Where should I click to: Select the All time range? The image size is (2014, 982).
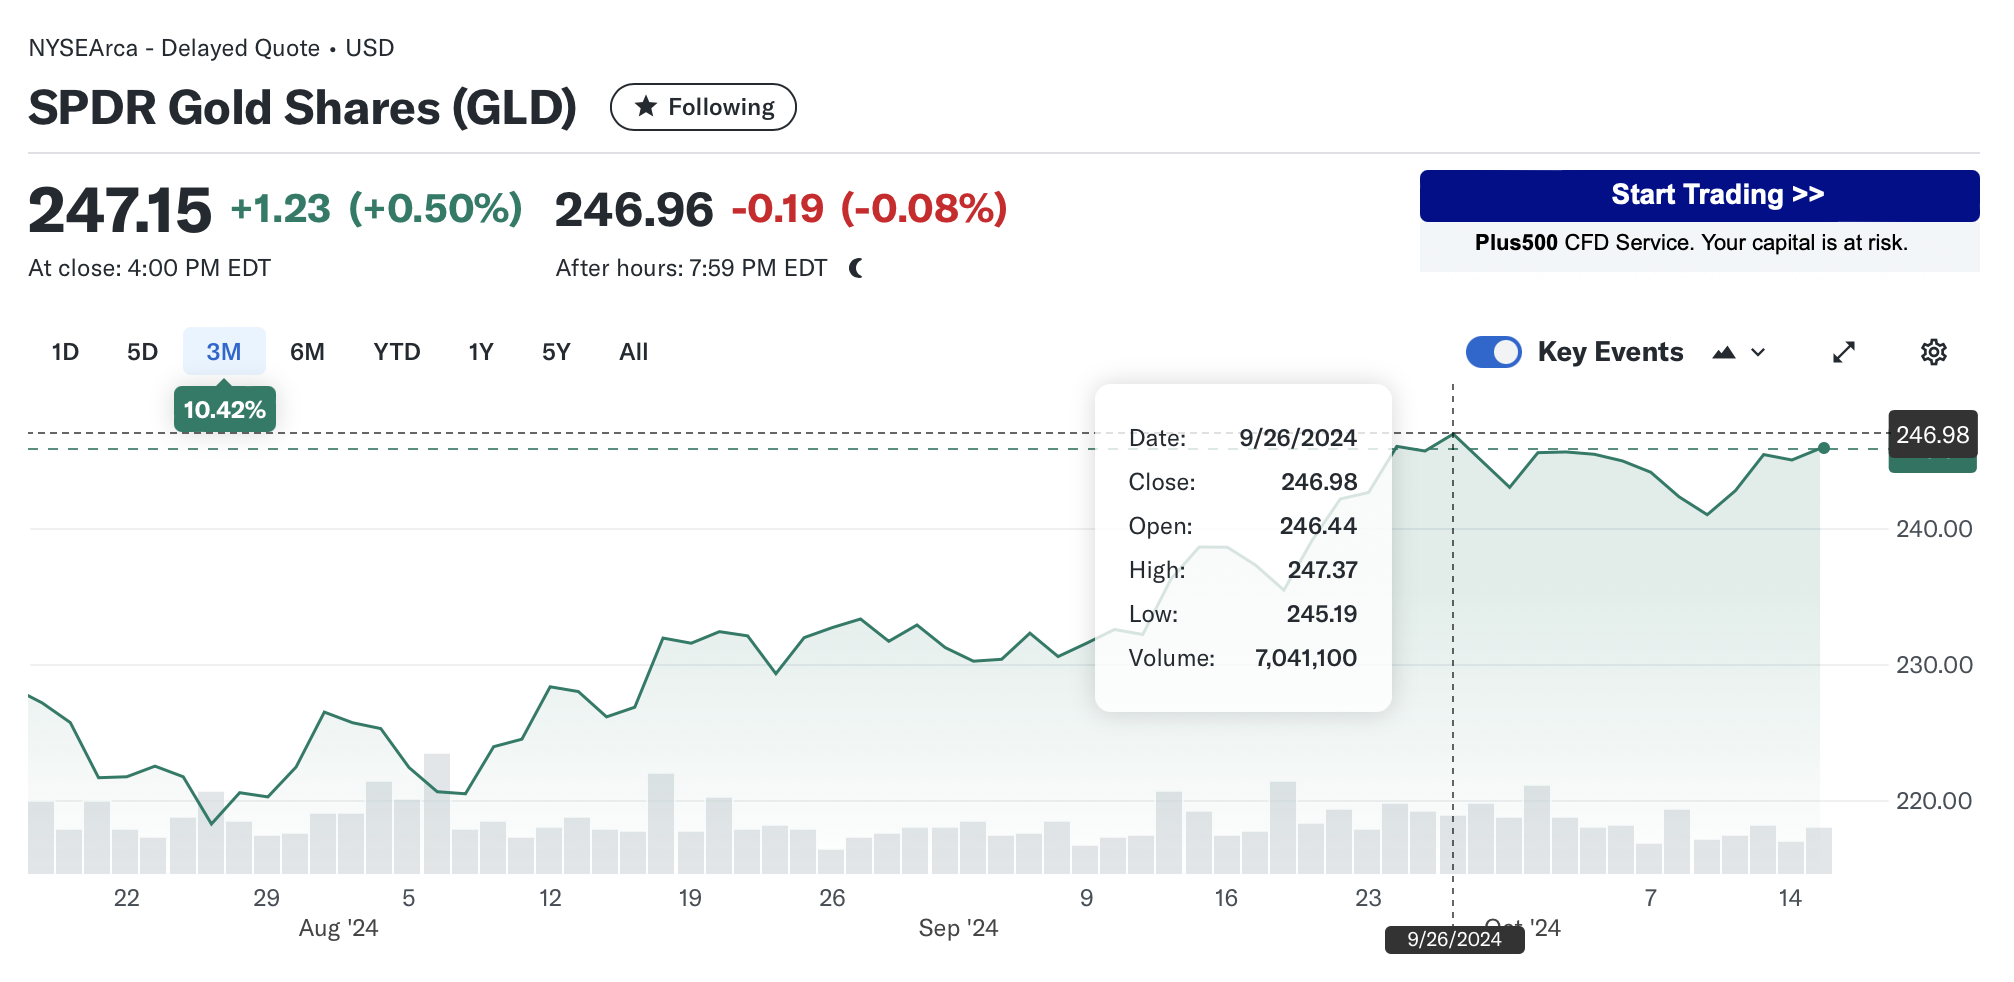[x=633, y=352]
